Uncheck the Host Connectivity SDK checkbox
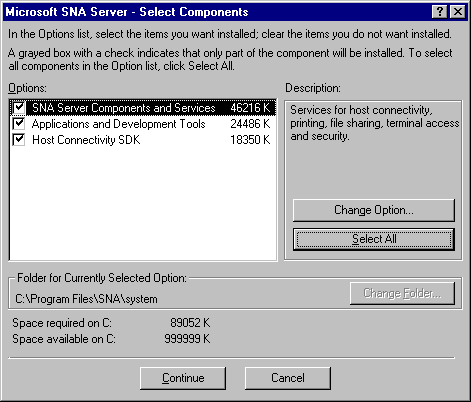471x402 pixels. pyautogui.click(x=19, y=140)
